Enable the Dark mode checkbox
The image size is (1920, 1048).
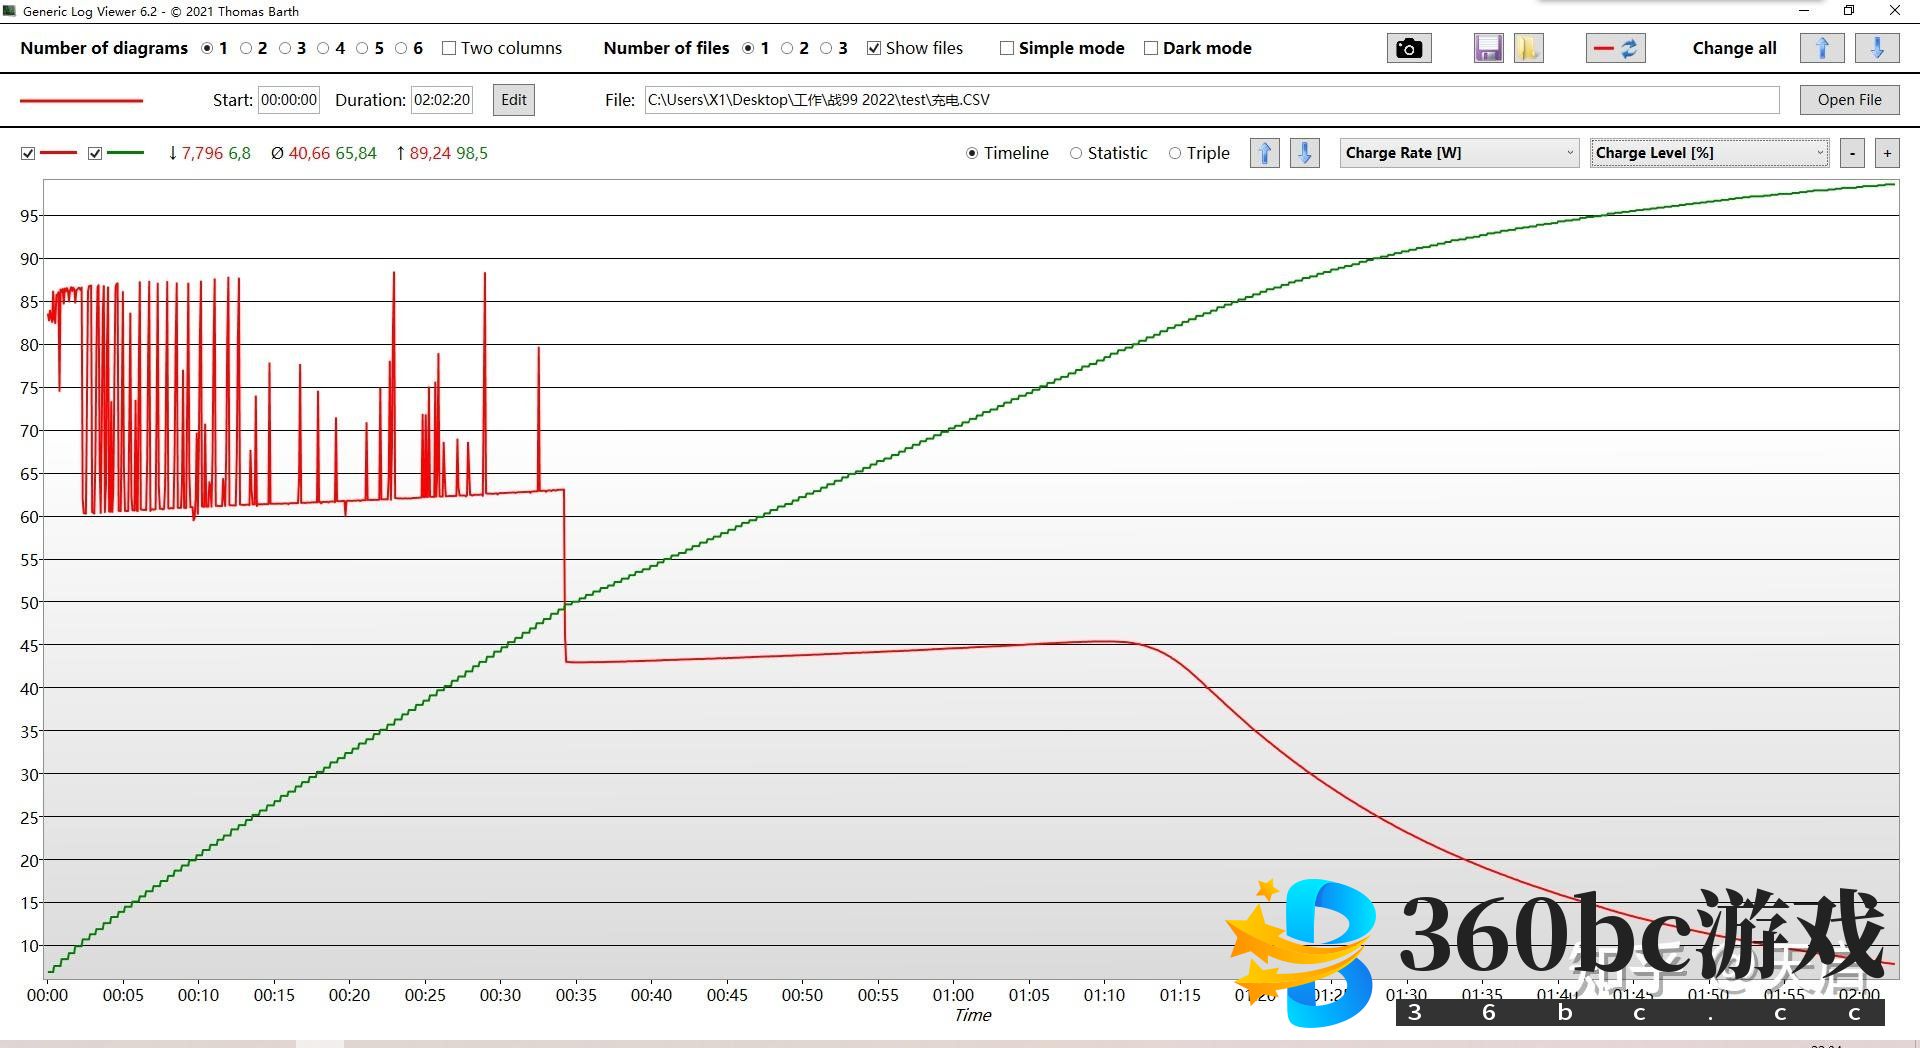[1151, 48]
